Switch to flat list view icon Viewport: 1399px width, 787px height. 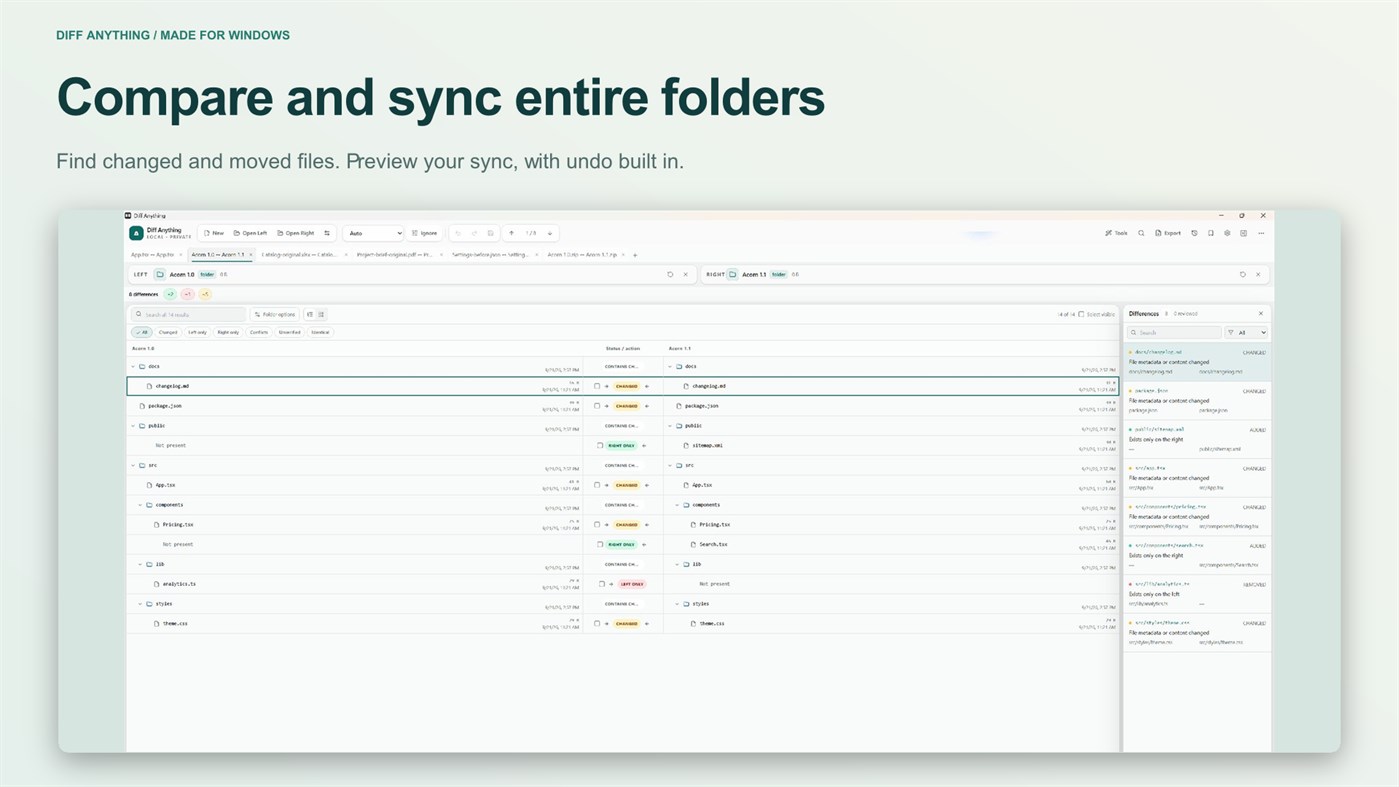tap(321, 314)
